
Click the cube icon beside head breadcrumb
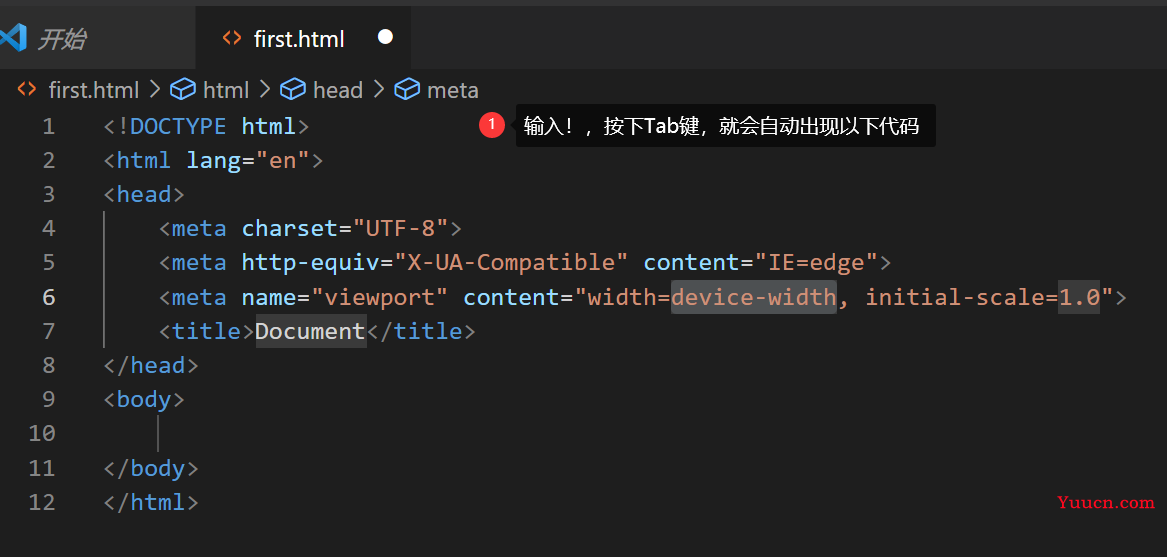tap(293, 90)
